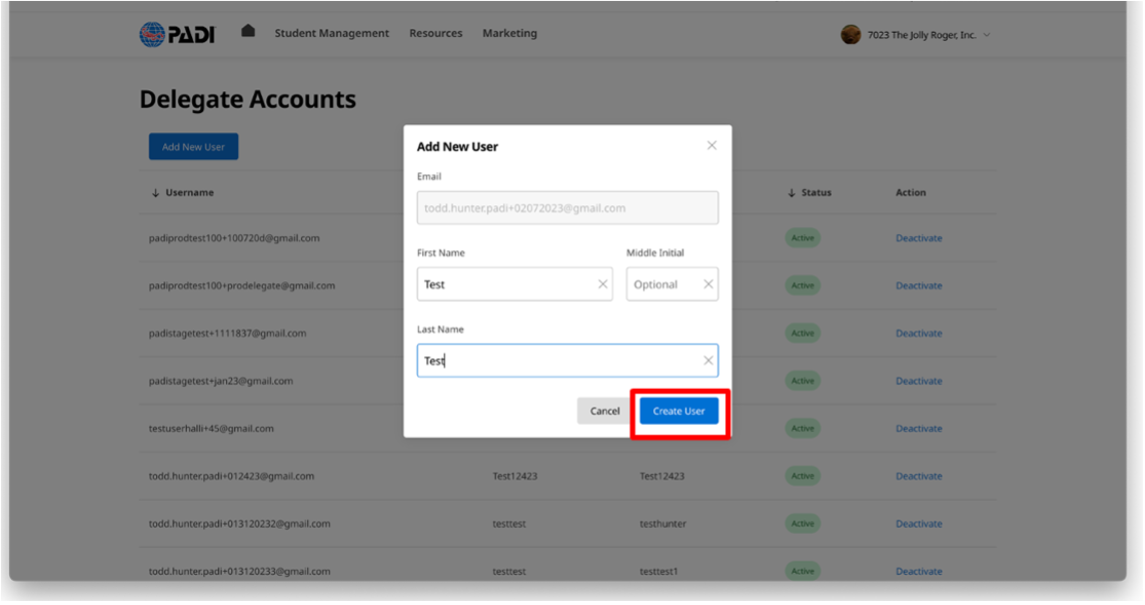Click the Add New User button
The width and height of the screenshot is (1145, 605).
(194, 147)
